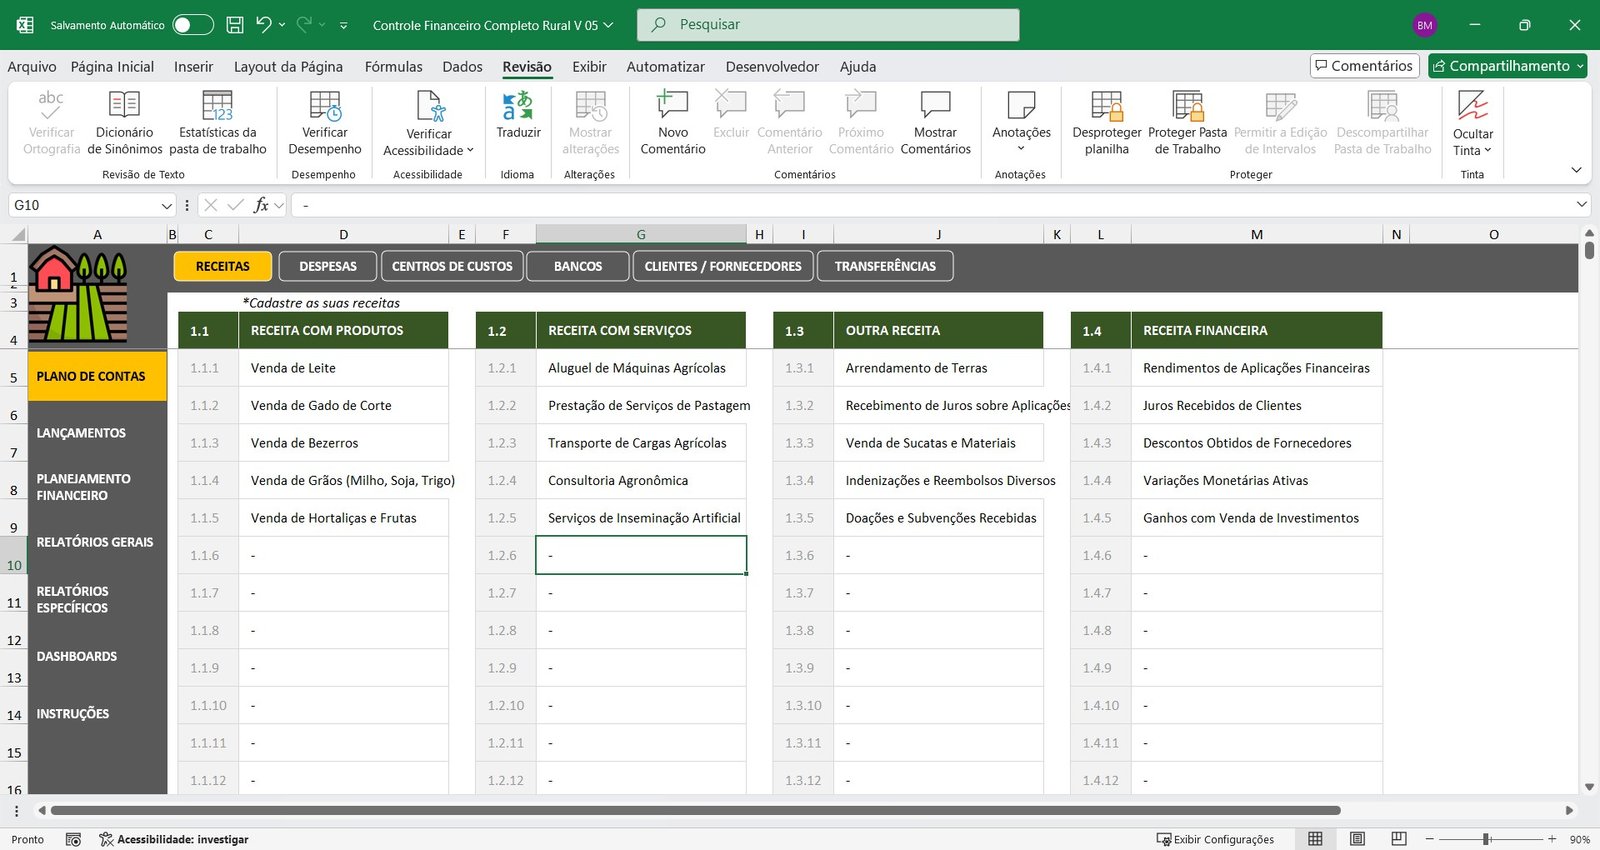Expand the Anotações dropdown
This screenshot has height=850, width=1600.
point(1021,149)
